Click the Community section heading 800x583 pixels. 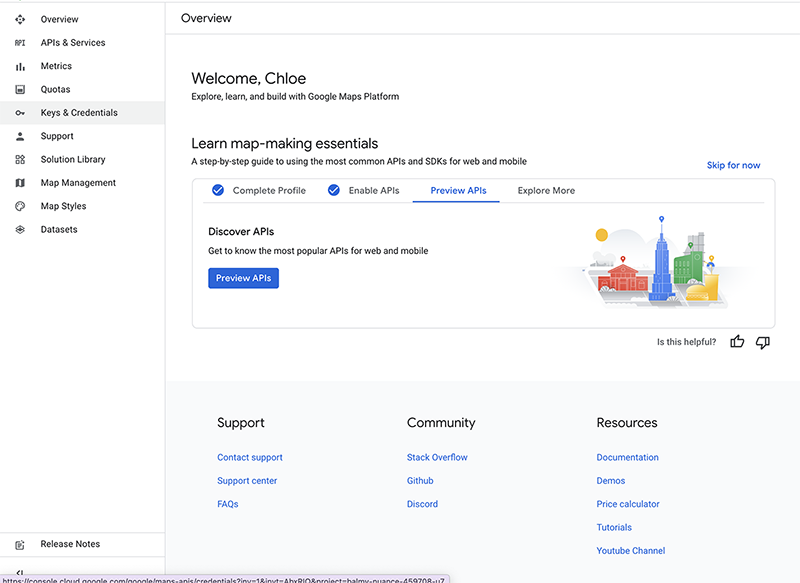click(x=441, y=423)
